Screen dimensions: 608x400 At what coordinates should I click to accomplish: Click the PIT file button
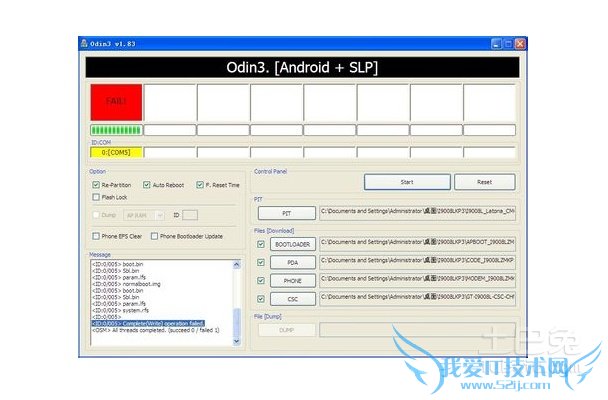pyautogui.click(x=287, y=213)
